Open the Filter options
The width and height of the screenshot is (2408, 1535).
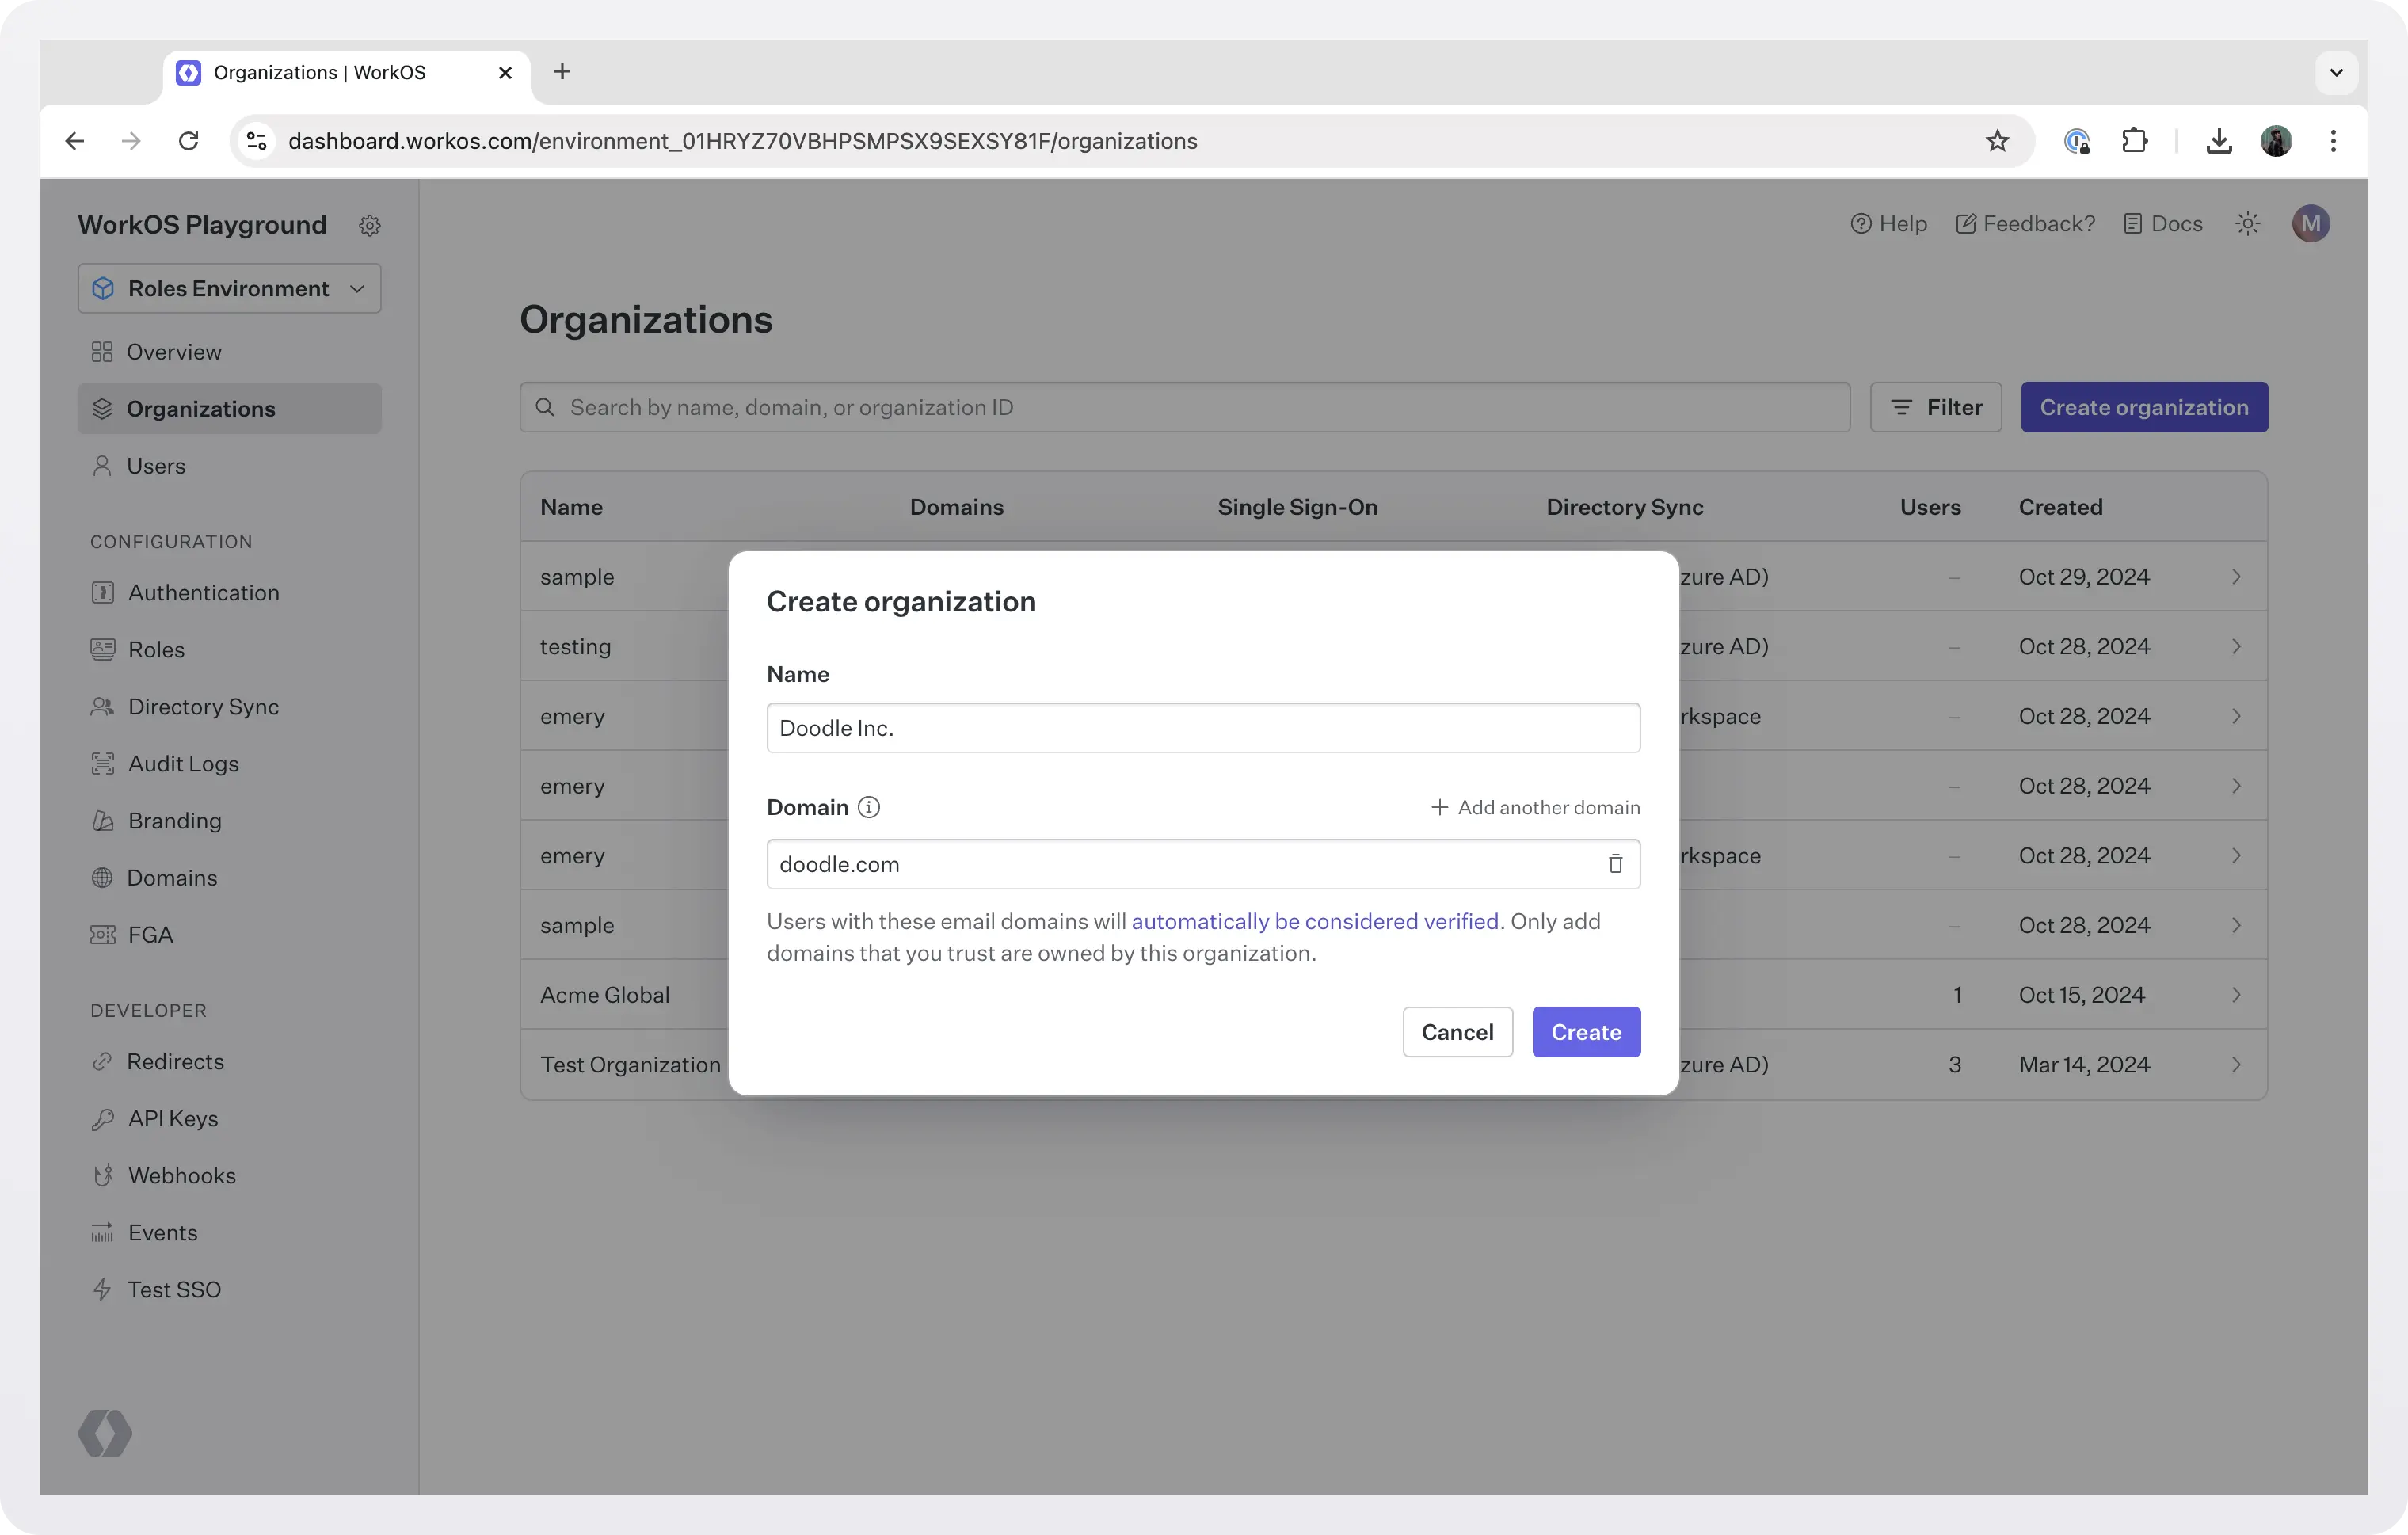click(x=1936, y=407)
